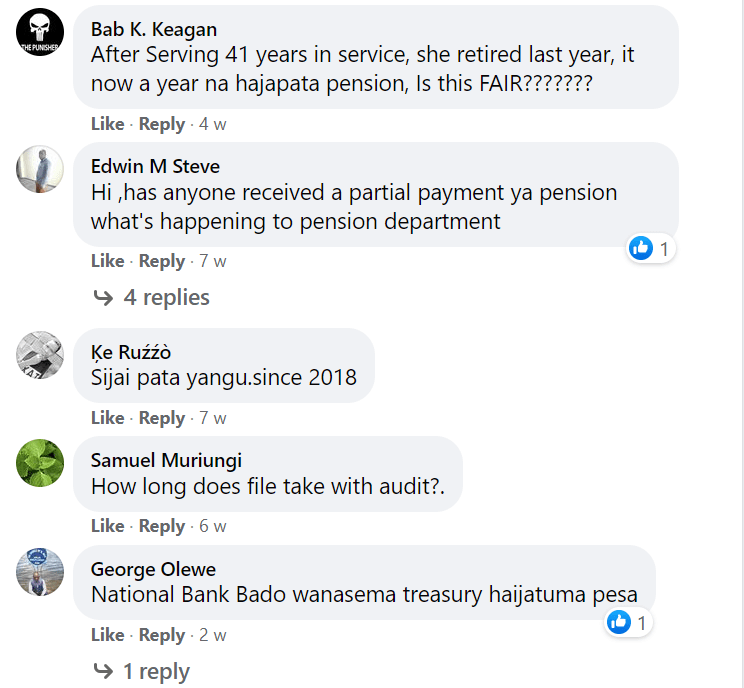Reply to Edwin M Steve's comment
This screenshot has width=744, height=688.
(162, 261)
